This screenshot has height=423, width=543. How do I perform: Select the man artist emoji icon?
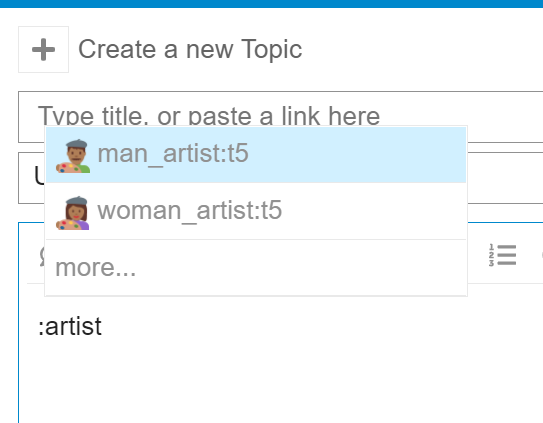73,156
